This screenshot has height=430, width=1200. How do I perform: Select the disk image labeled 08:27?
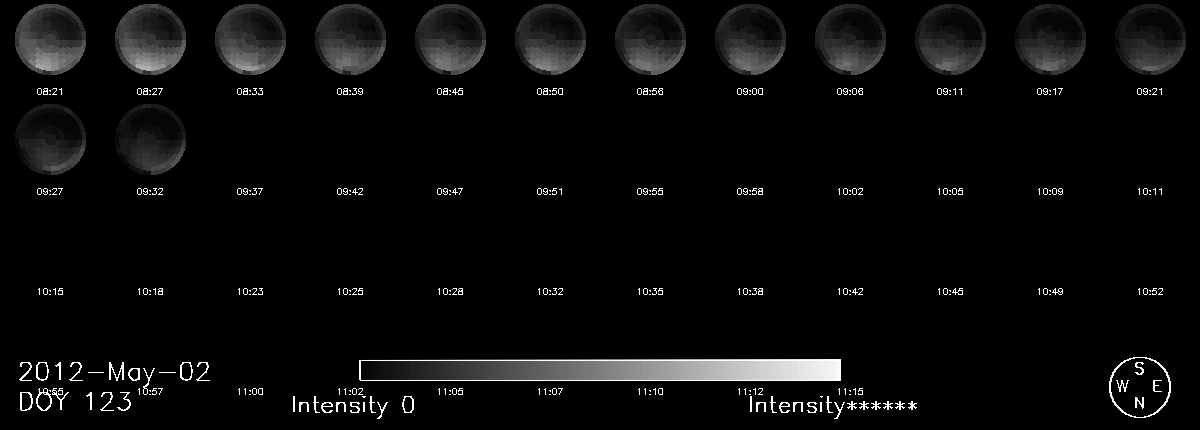(x=150, y=40)
